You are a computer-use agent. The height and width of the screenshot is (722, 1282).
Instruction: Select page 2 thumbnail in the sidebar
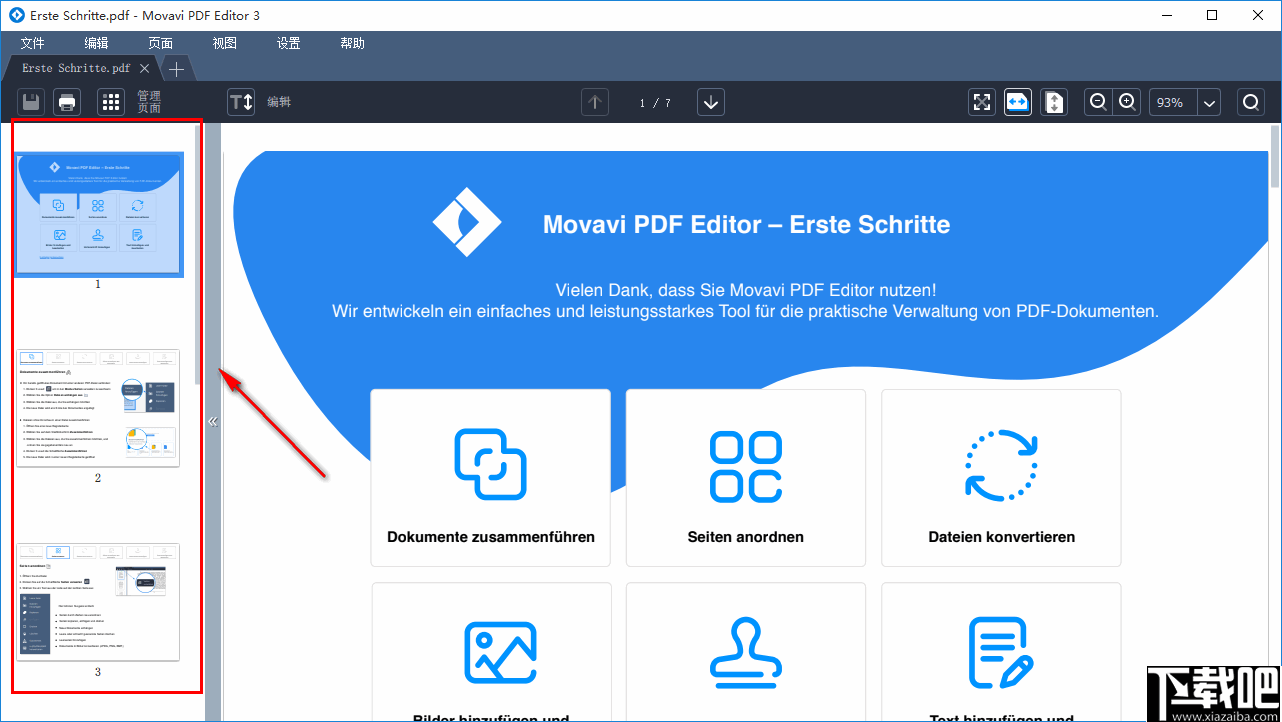[97, 406]
